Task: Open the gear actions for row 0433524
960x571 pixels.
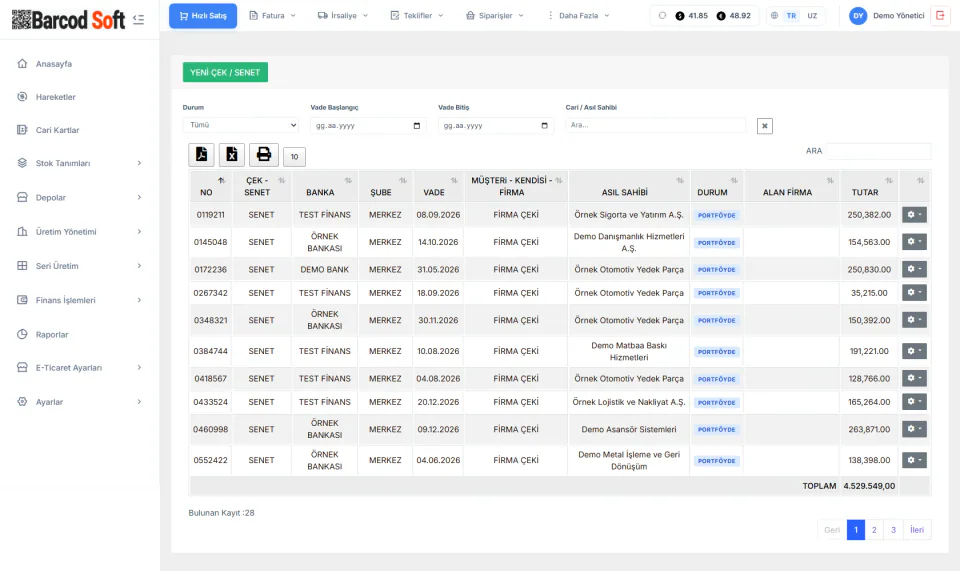Action: click(914, 402)
